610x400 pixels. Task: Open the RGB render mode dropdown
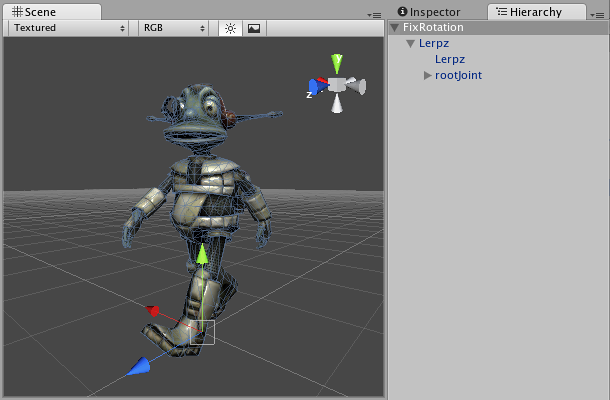coord(174,28)
